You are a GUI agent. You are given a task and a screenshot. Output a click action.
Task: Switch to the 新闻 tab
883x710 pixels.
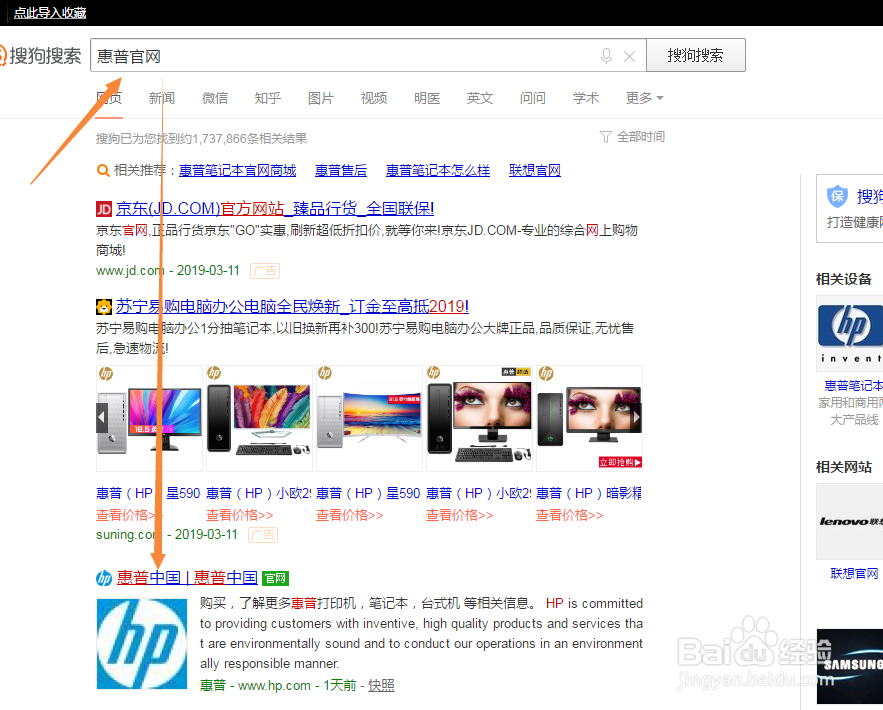(x=162, y=98)
